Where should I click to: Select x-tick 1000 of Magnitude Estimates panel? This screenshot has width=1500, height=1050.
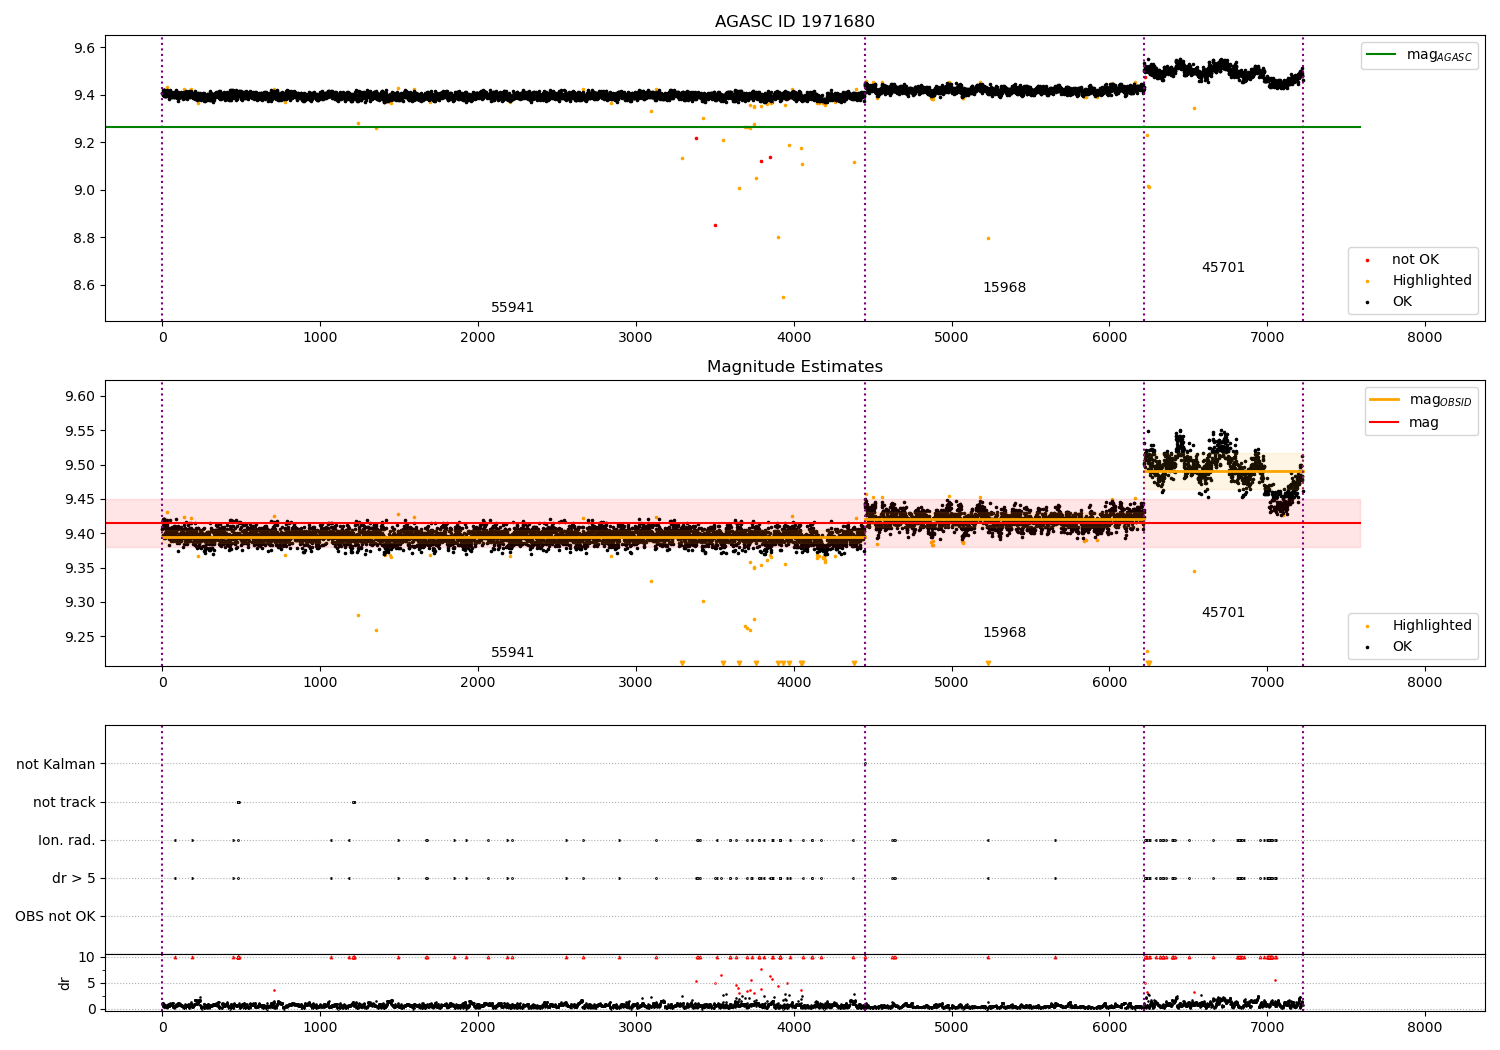click(320, 683)
